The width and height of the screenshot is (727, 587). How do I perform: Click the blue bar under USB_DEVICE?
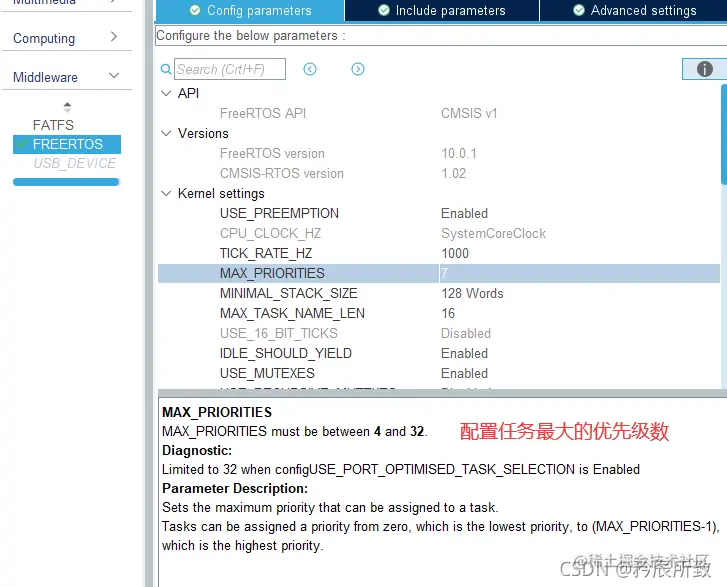pos(66,182)
